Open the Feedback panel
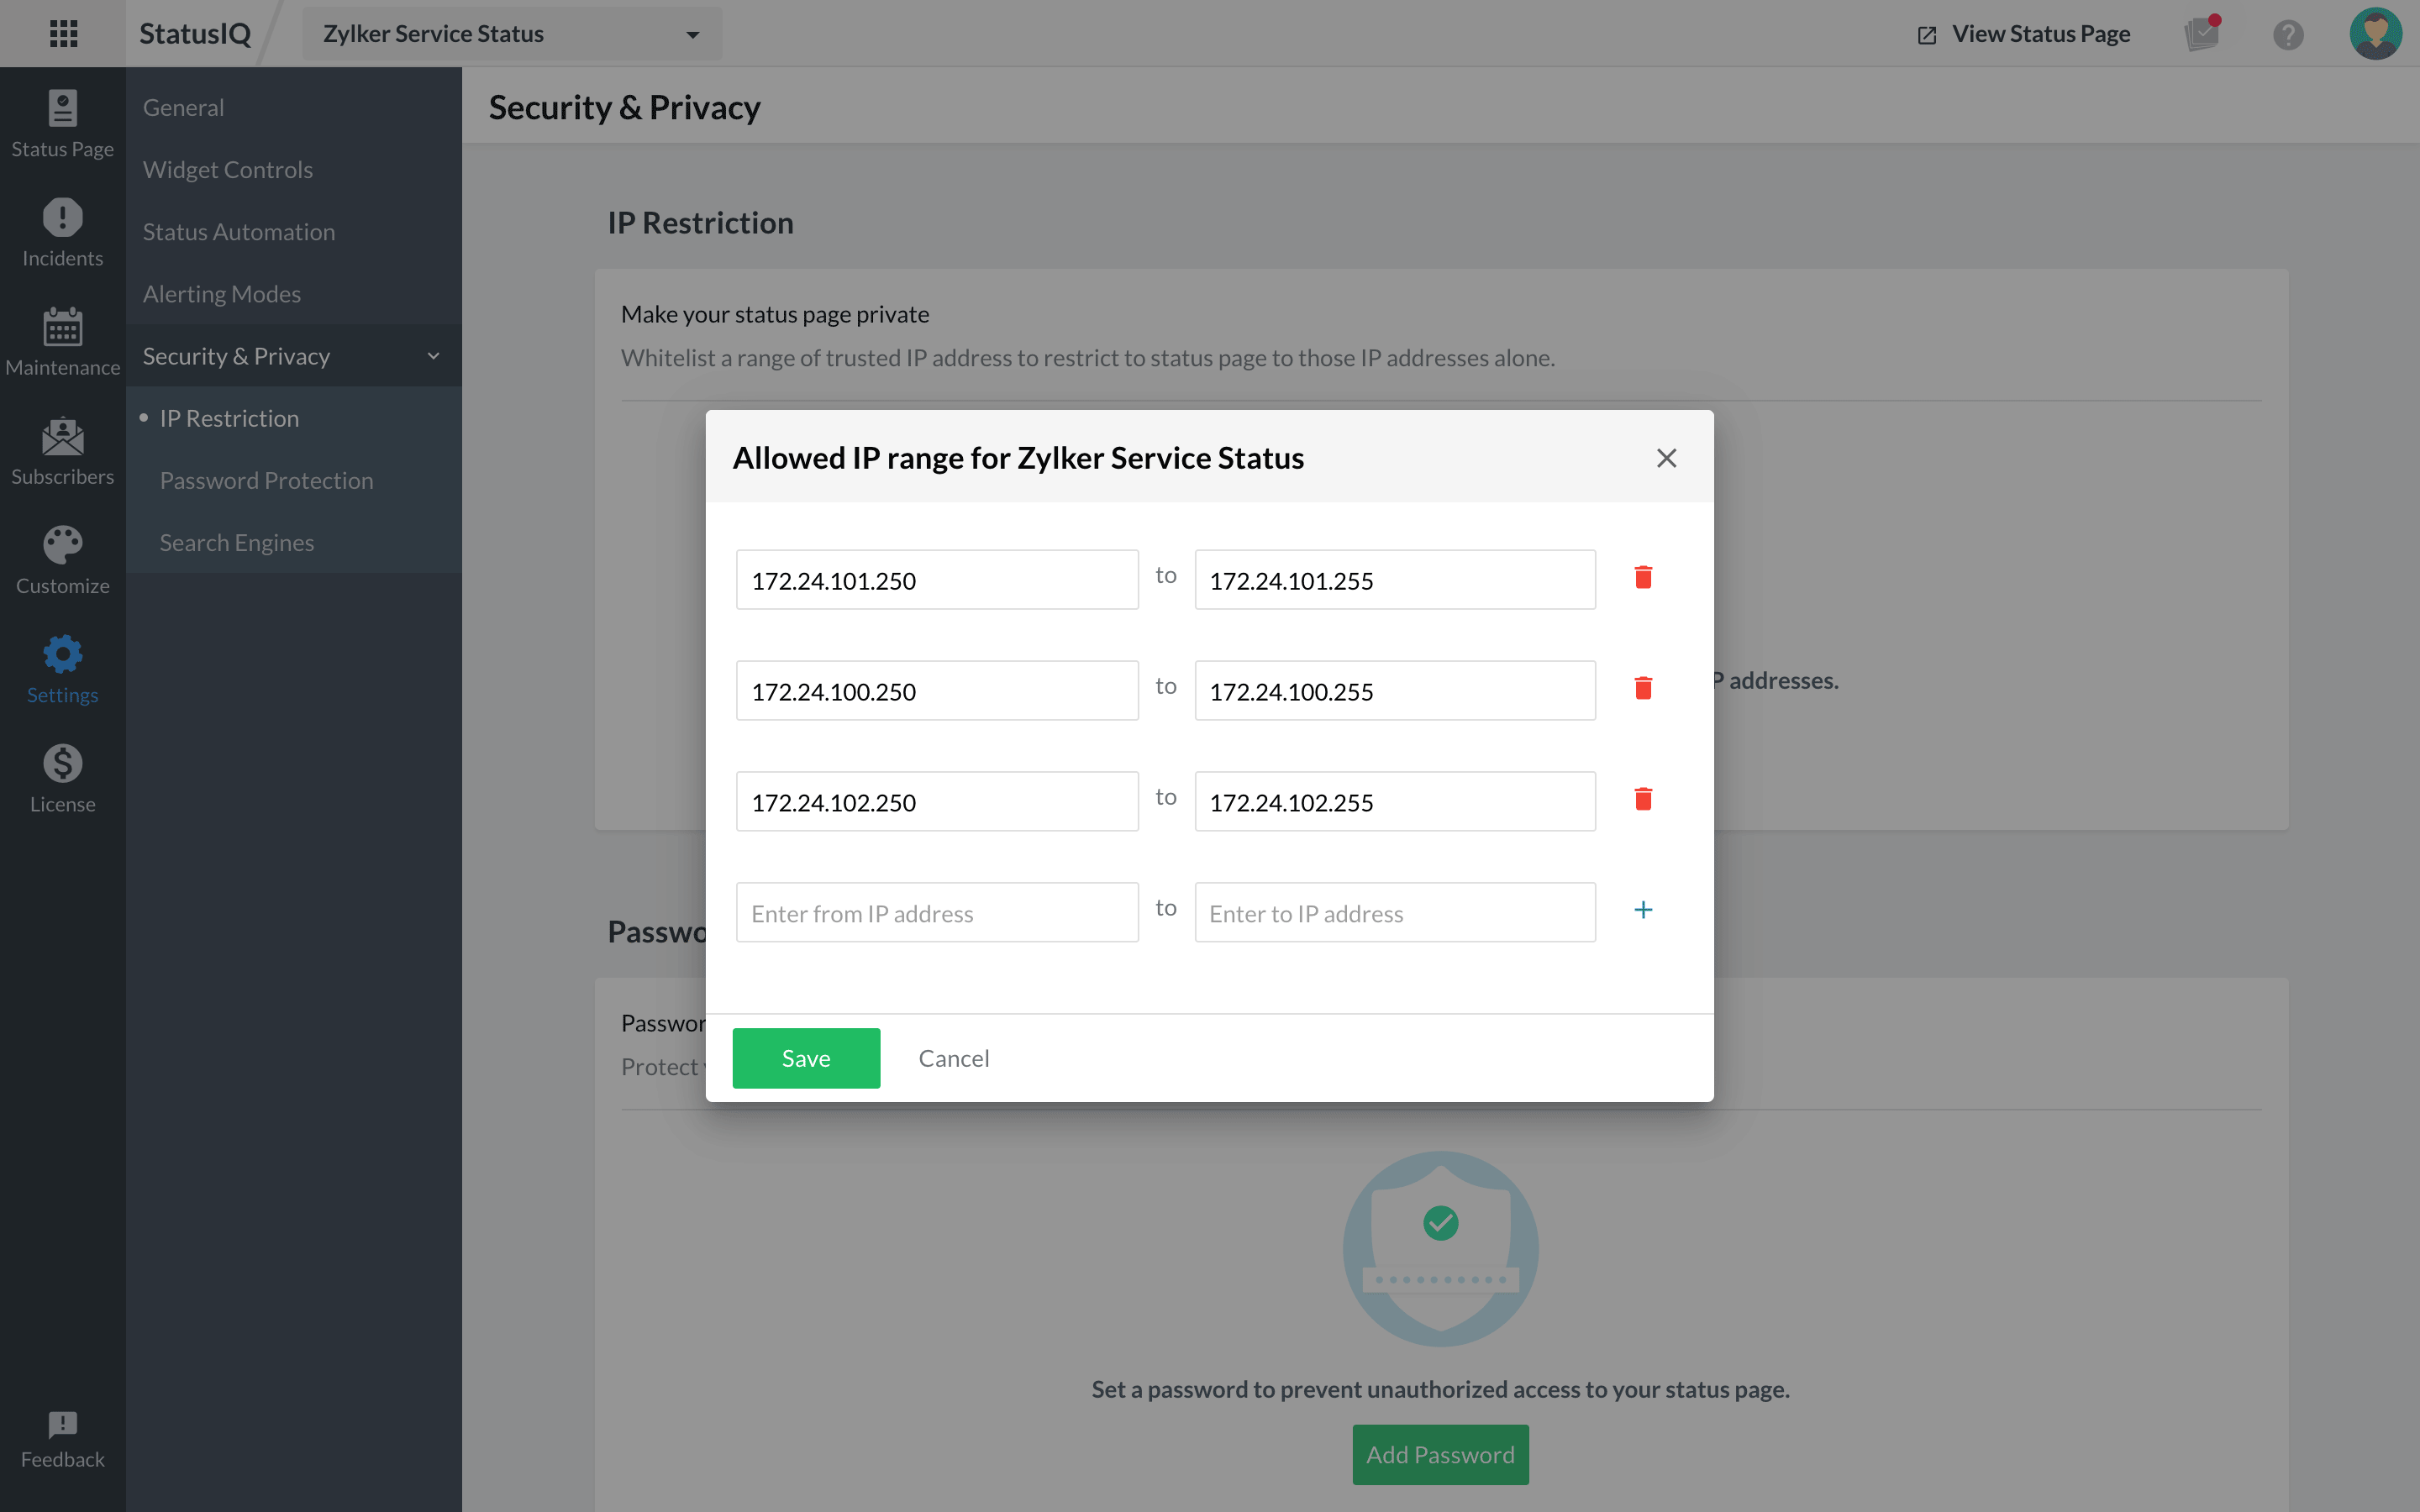2420x1512 pixels. click(x=62, y=1438)
